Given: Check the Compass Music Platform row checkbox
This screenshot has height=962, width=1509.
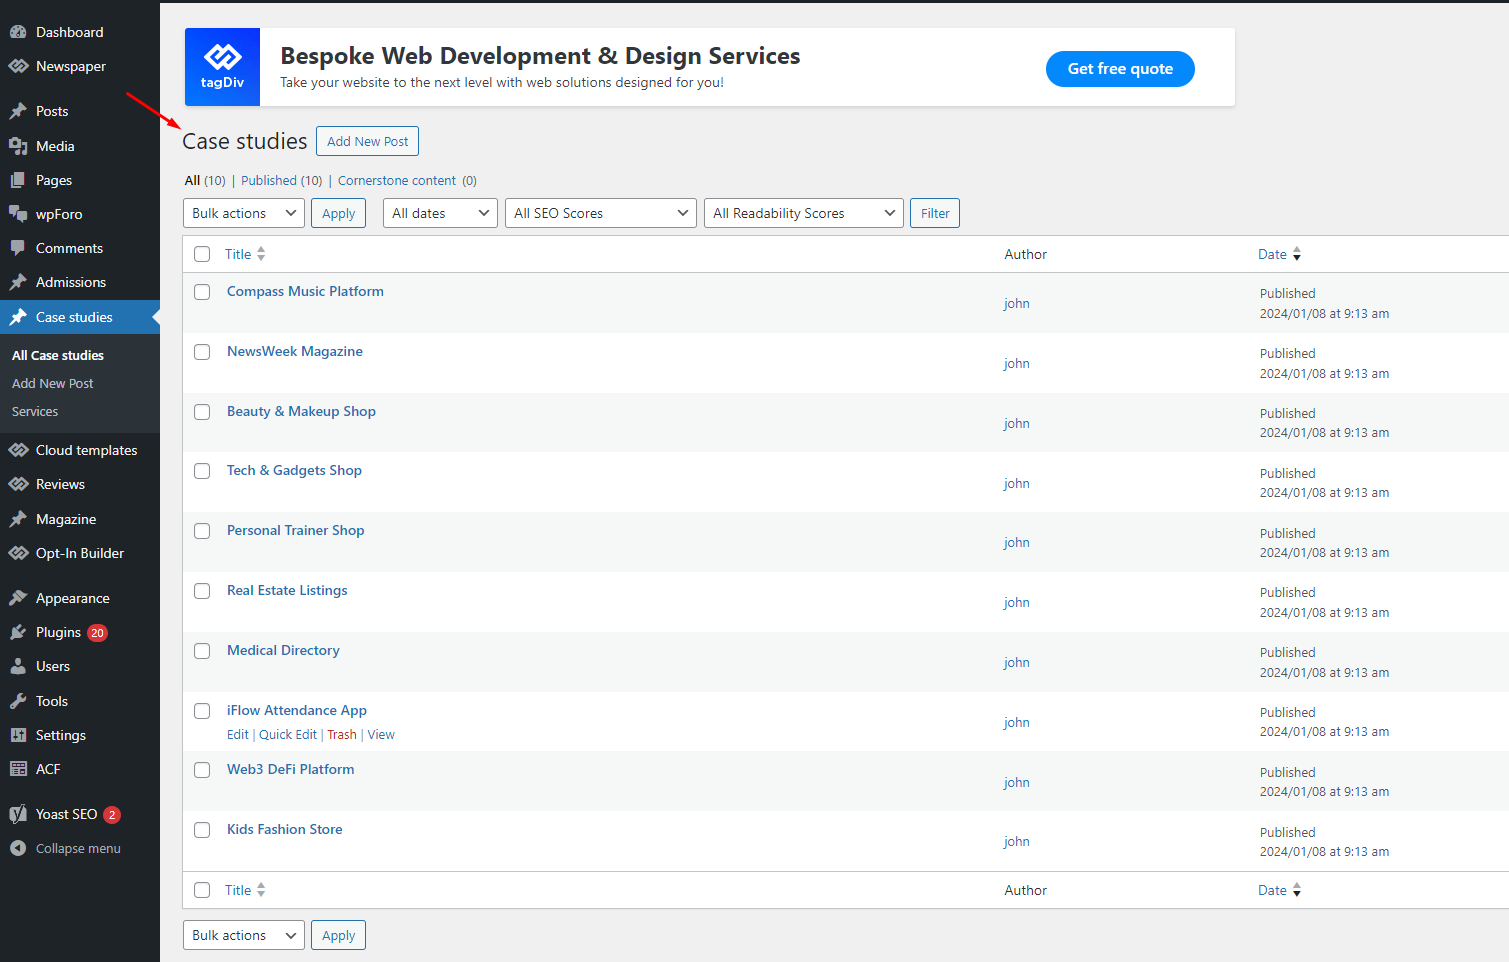Looking at the screenshot, I should pyautogui.click(x=202, y=292).
